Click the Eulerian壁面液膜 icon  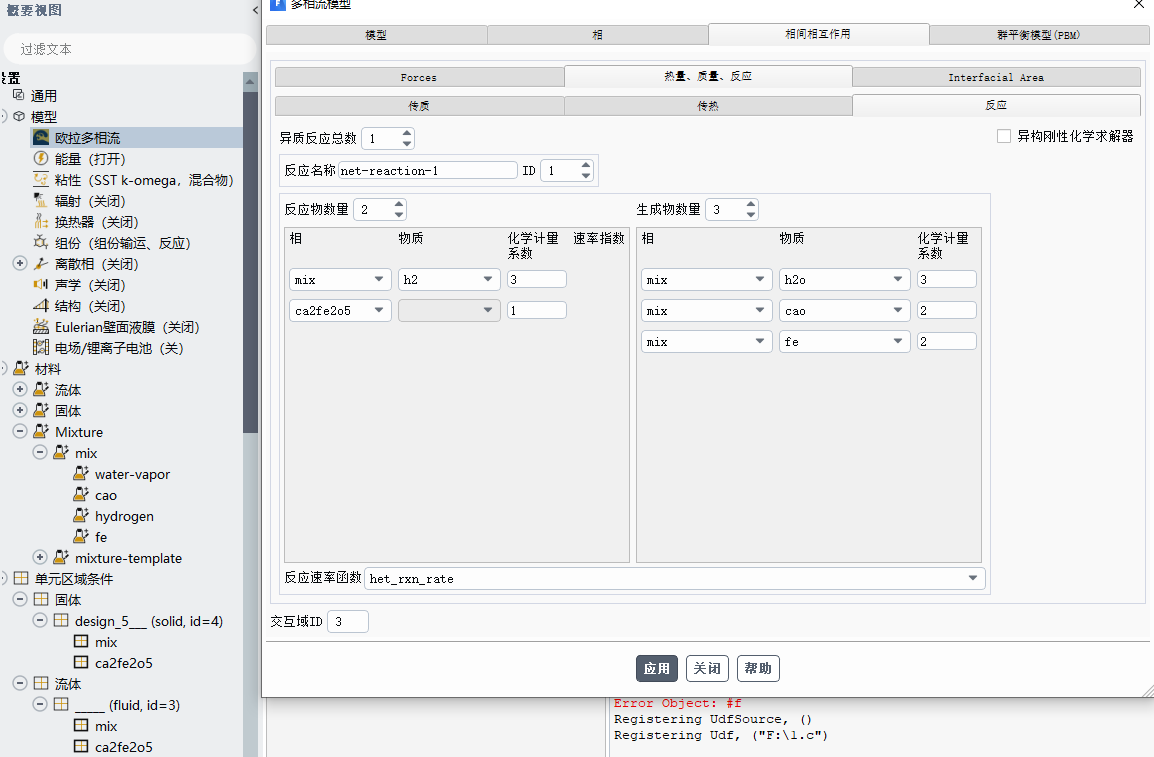coord(41,327)
